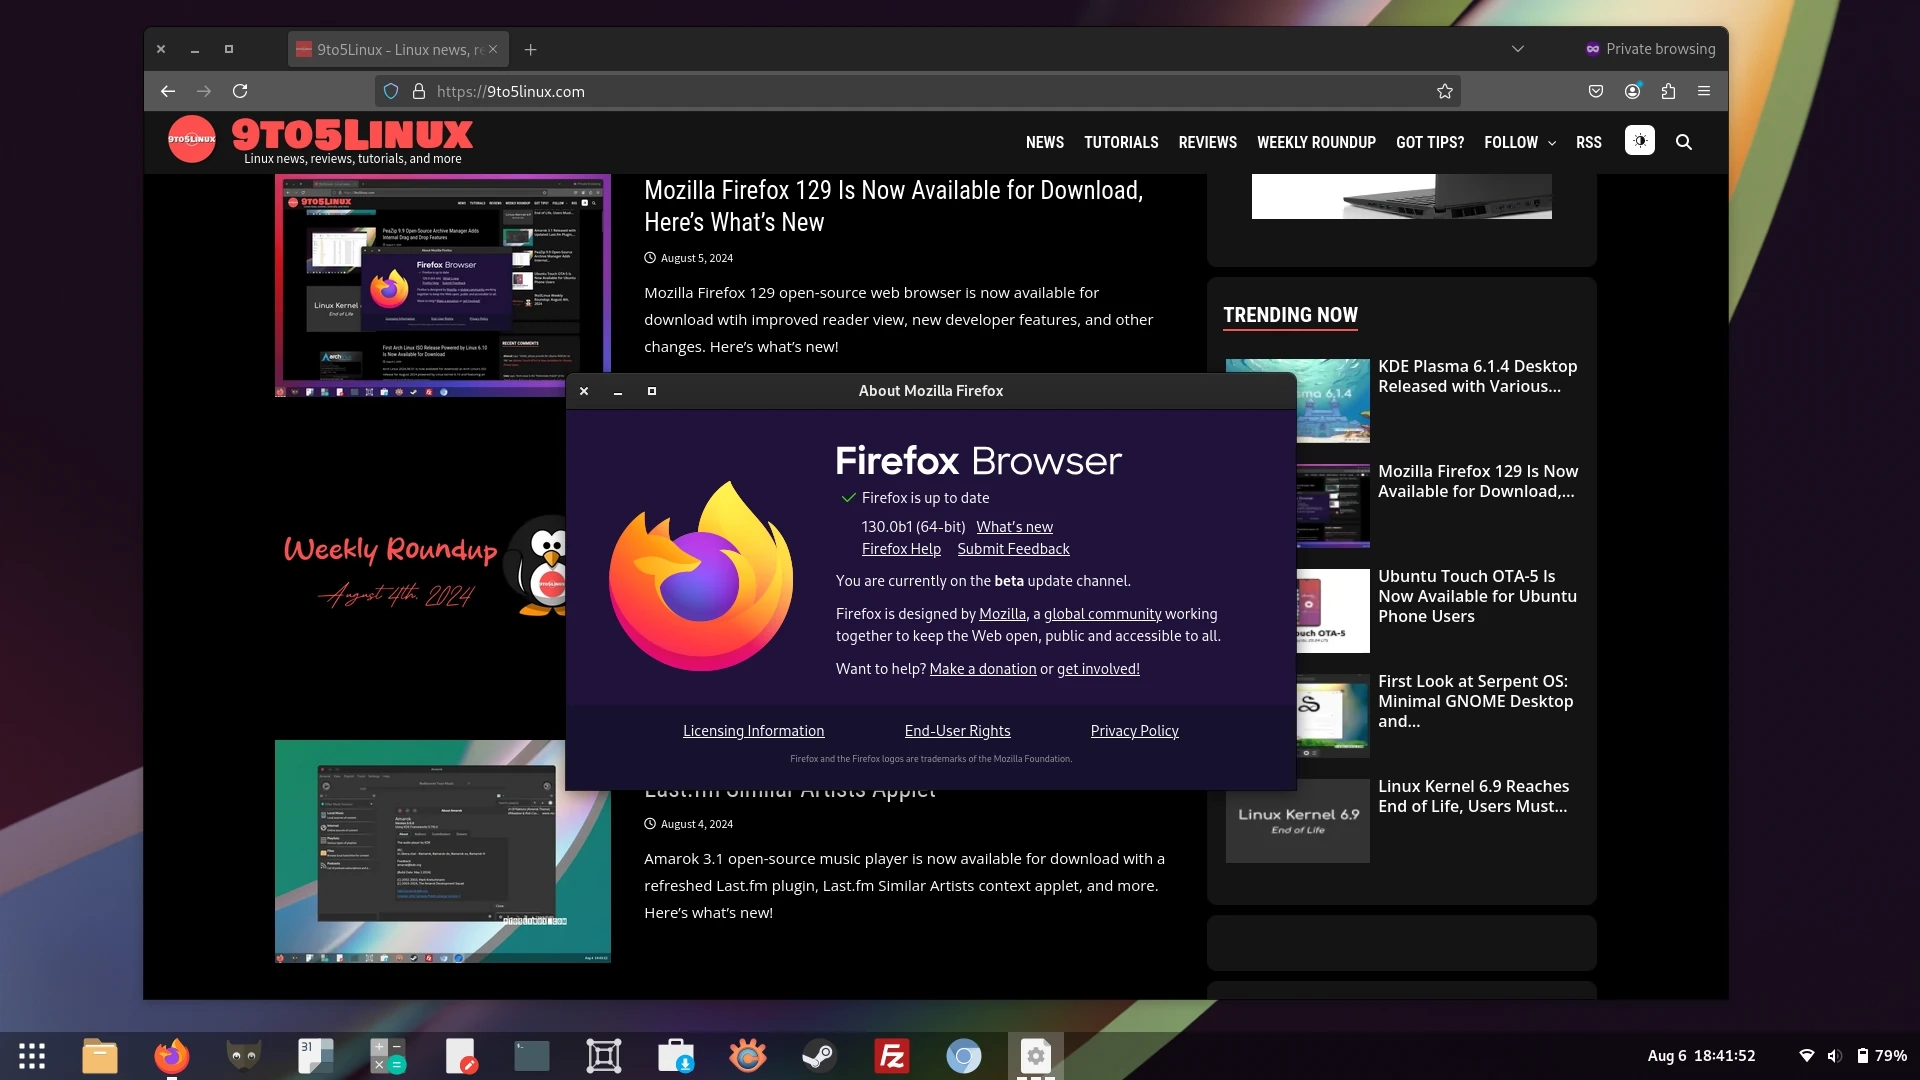Toggle the light/dark theme switch
The image size is (1920, 1080).
point(1640,141)
